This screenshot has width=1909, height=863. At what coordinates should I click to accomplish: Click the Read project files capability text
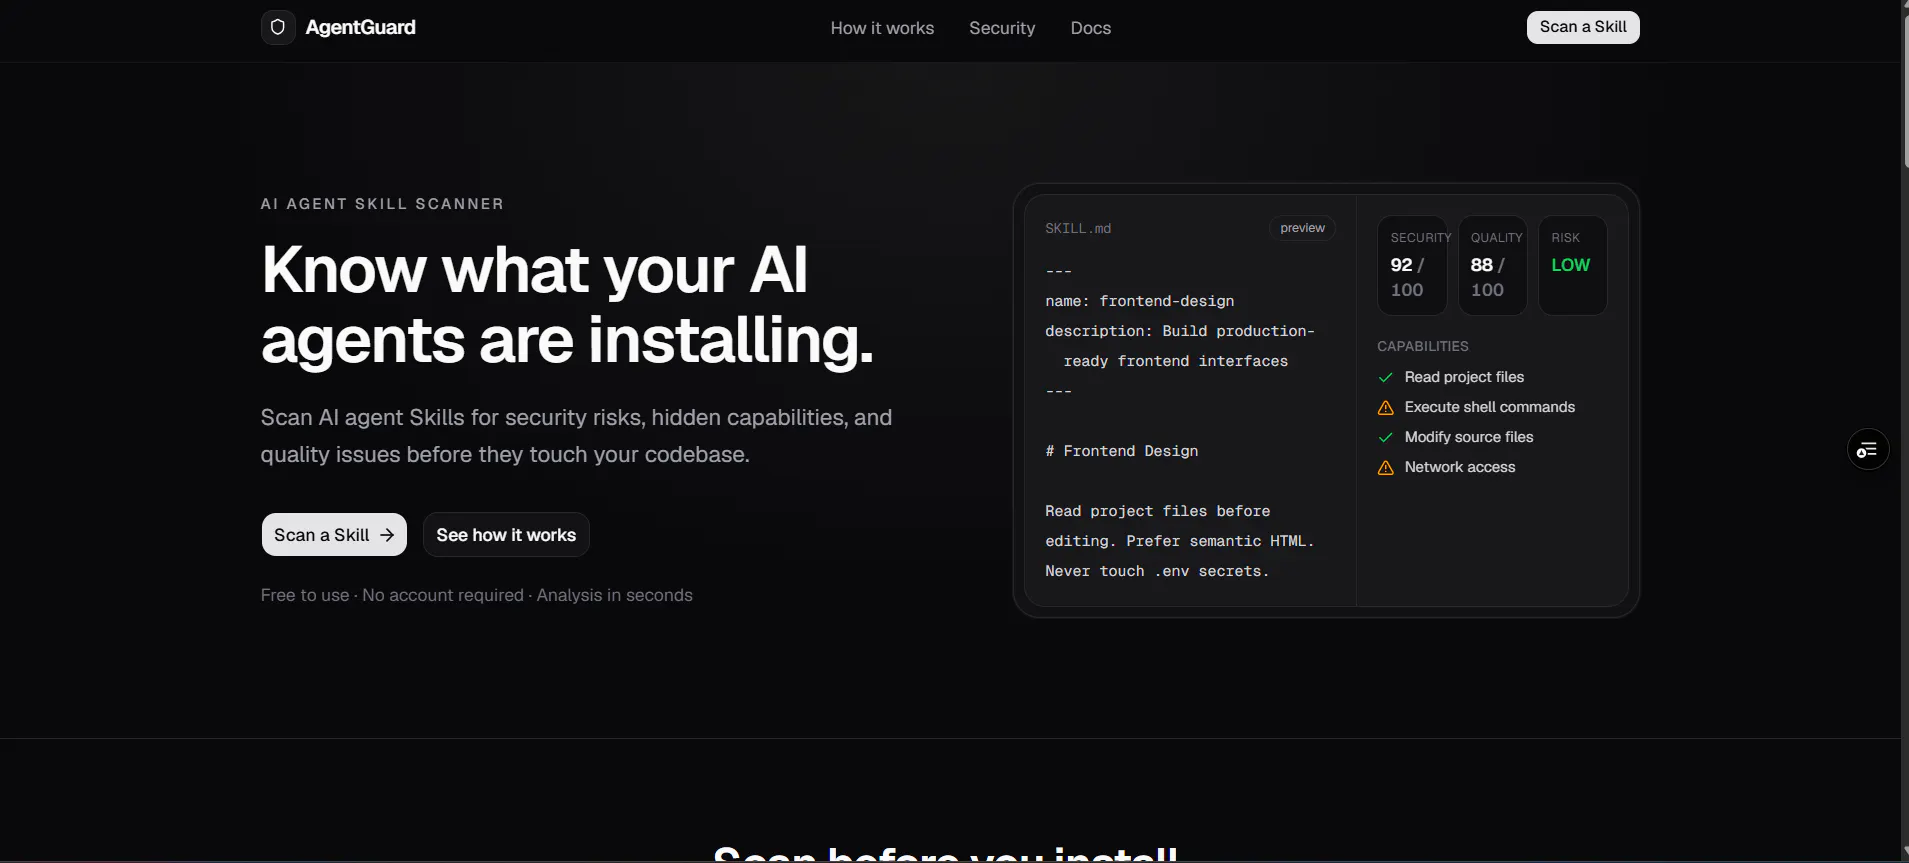coord(1464,377)
